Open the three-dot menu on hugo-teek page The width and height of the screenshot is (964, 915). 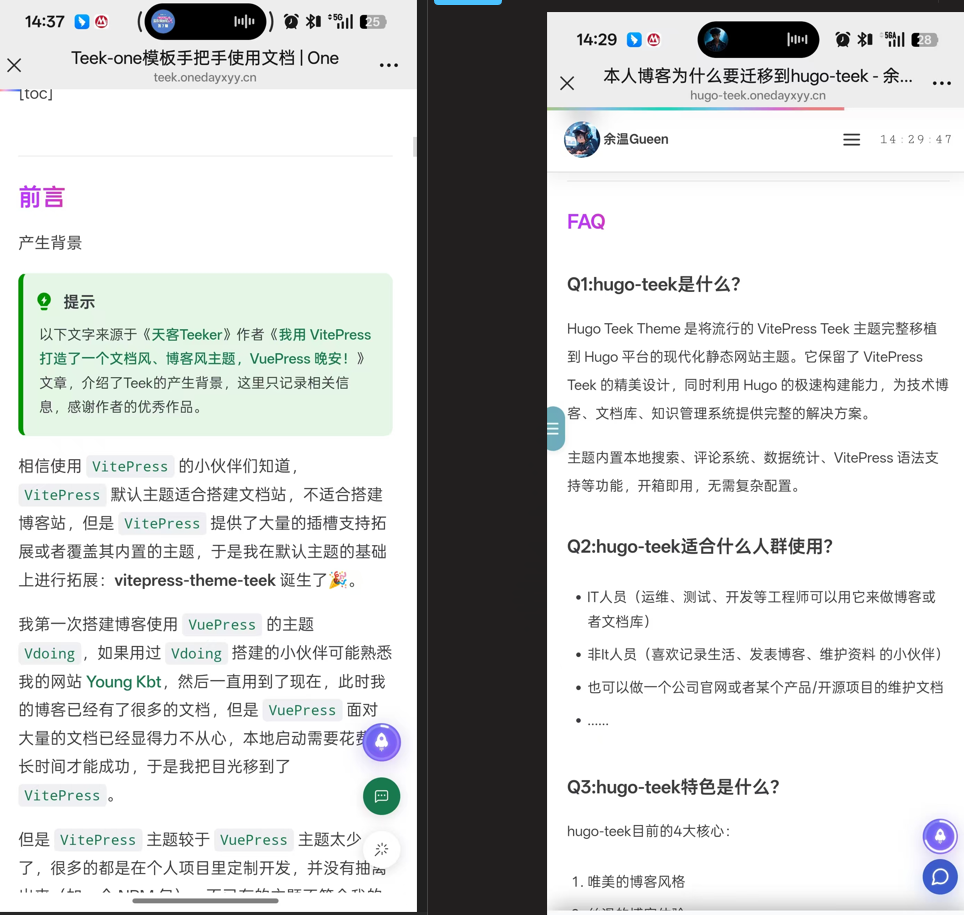(x=941, y=84)
